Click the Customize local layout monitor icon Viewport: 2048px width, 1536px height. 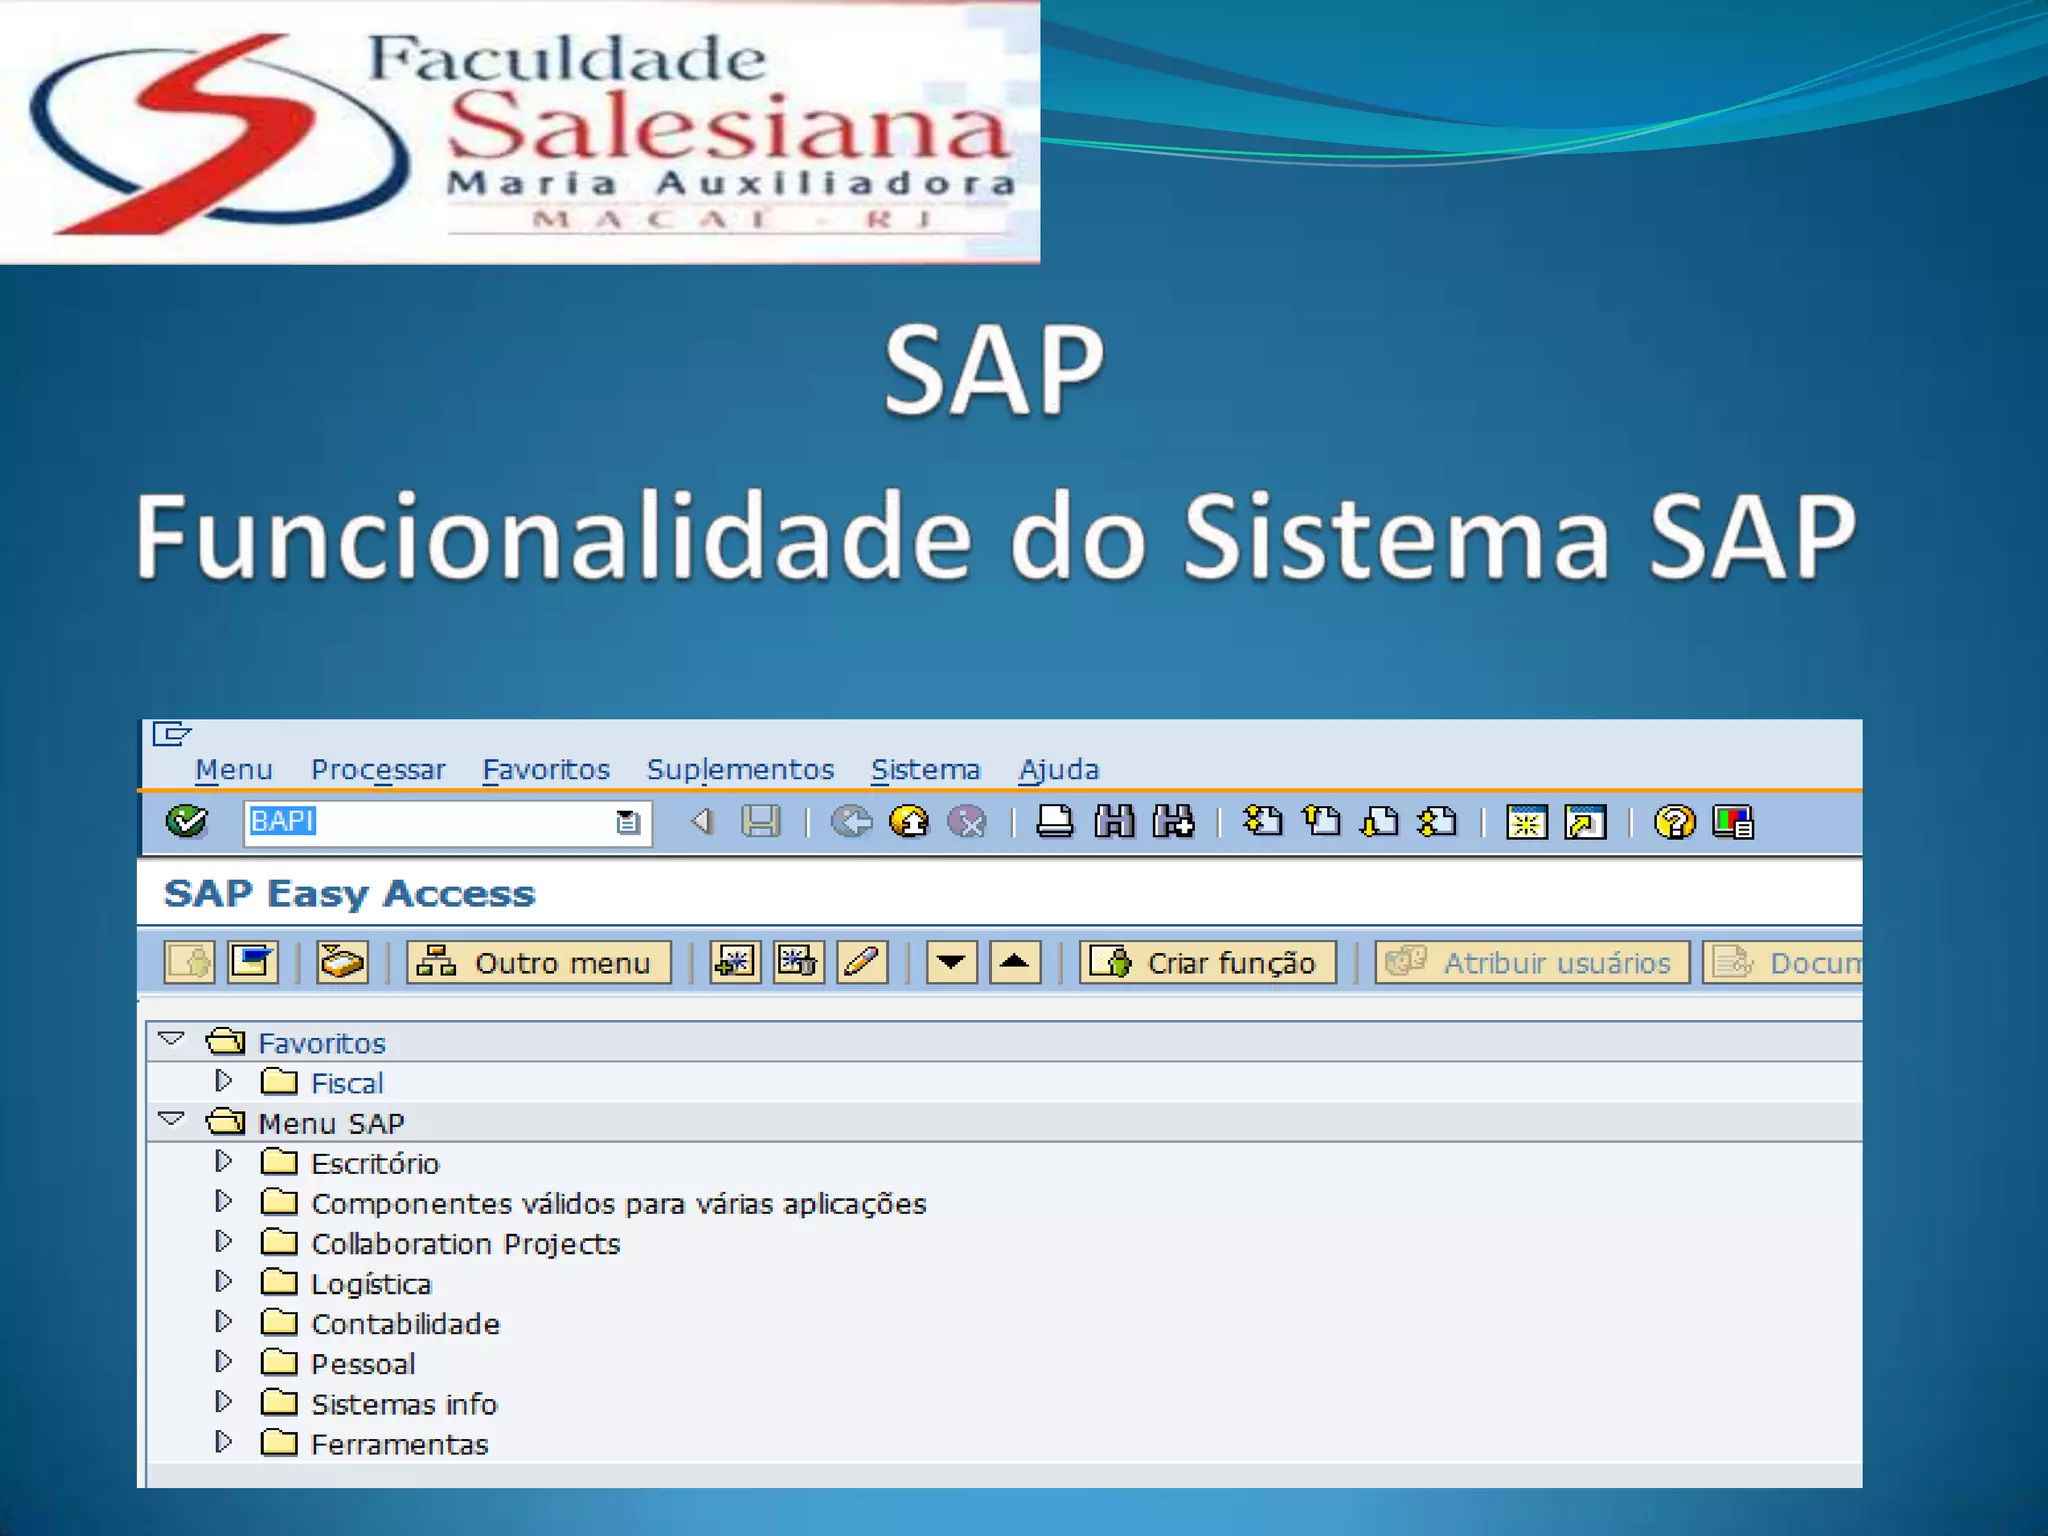pos(1733,822)
